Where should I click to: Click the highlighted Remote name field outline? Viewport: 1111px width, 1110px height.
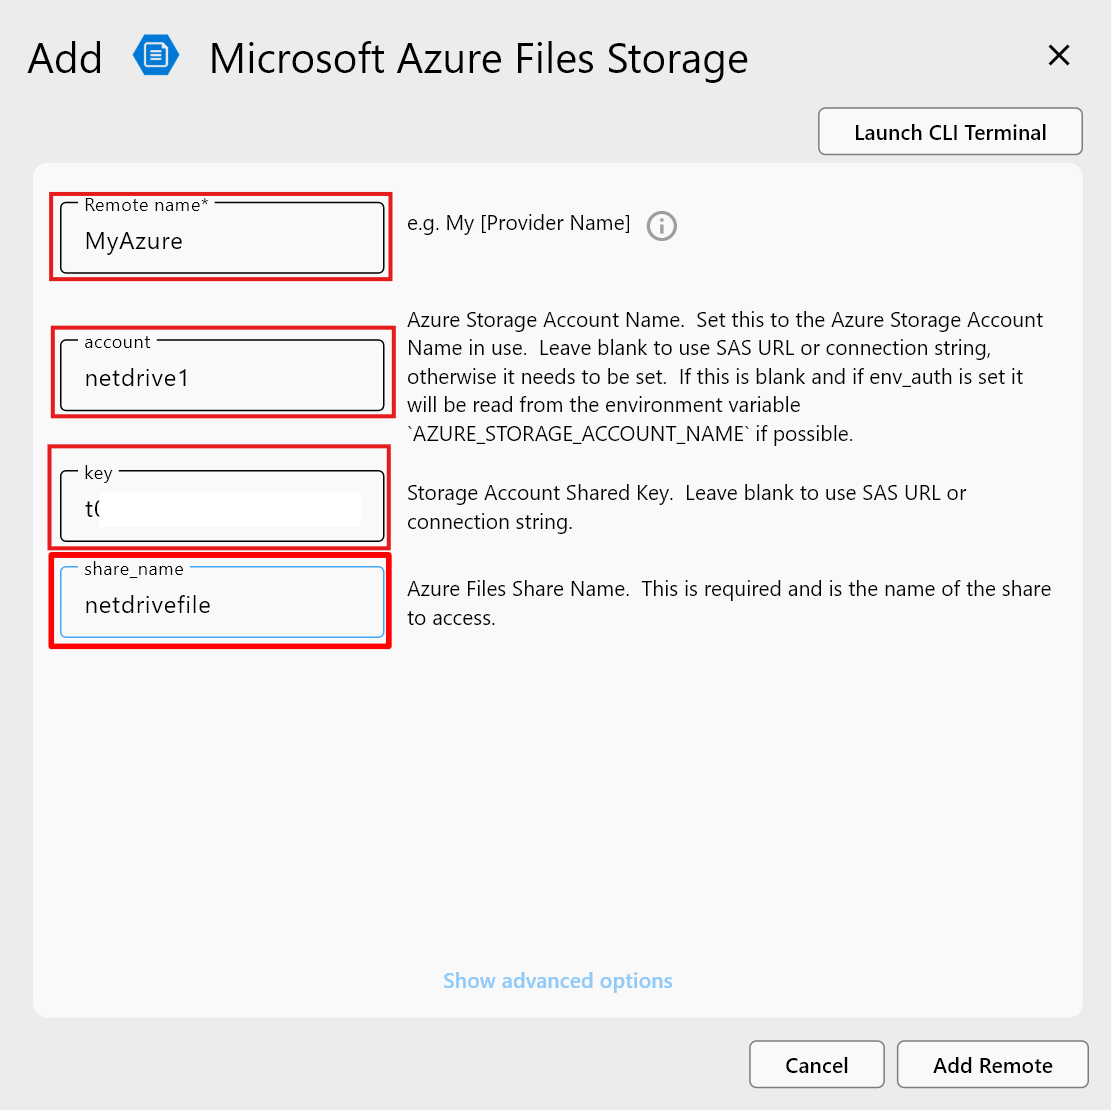(221, 237)
